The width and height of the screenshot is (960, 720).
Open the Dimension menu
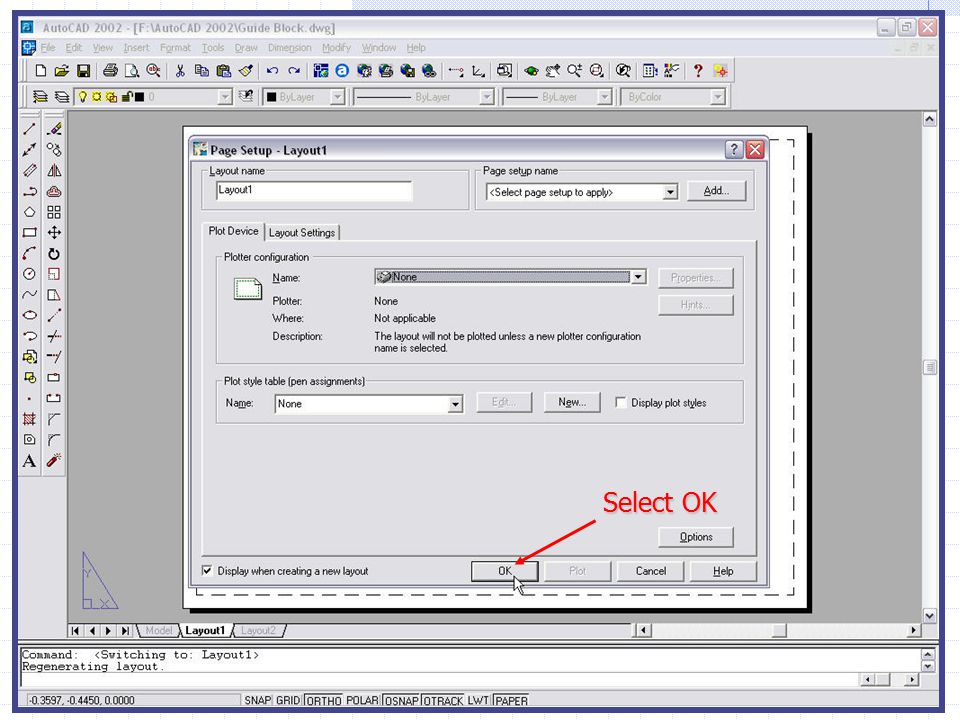[x=290, y=48]
